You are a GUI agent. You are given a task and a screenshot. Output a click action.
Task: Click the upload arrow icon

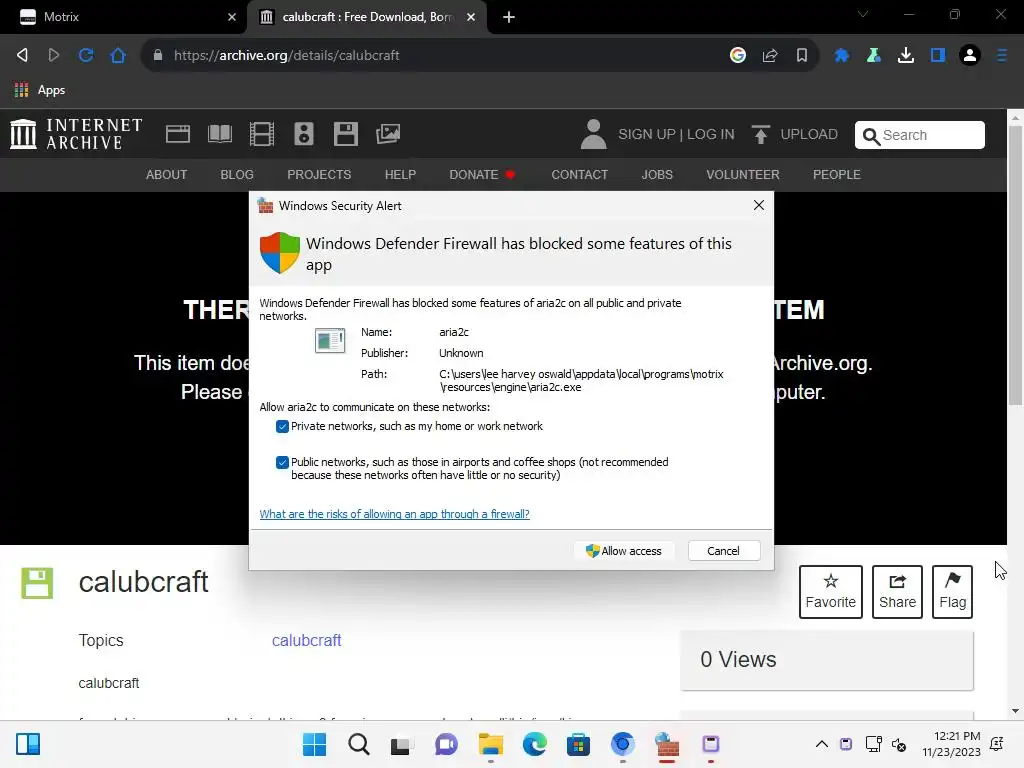coord(761,135)
